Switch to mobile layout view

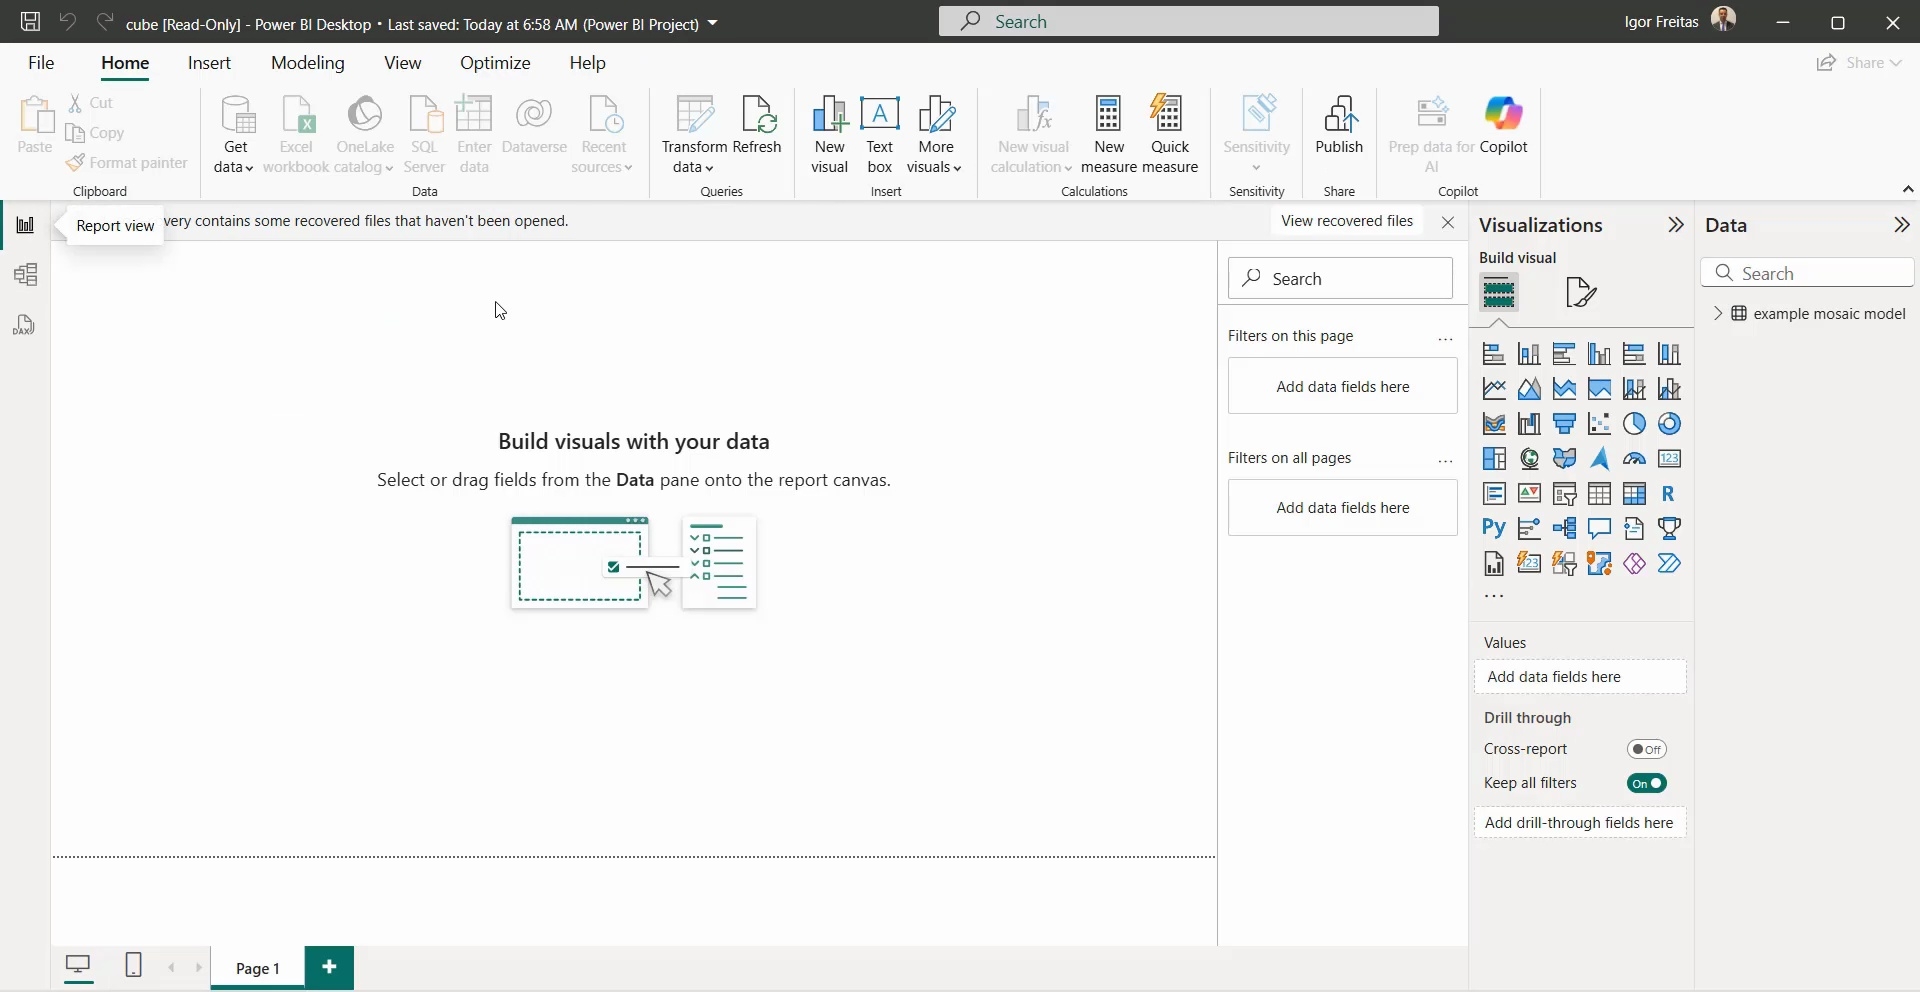(133, 966)
